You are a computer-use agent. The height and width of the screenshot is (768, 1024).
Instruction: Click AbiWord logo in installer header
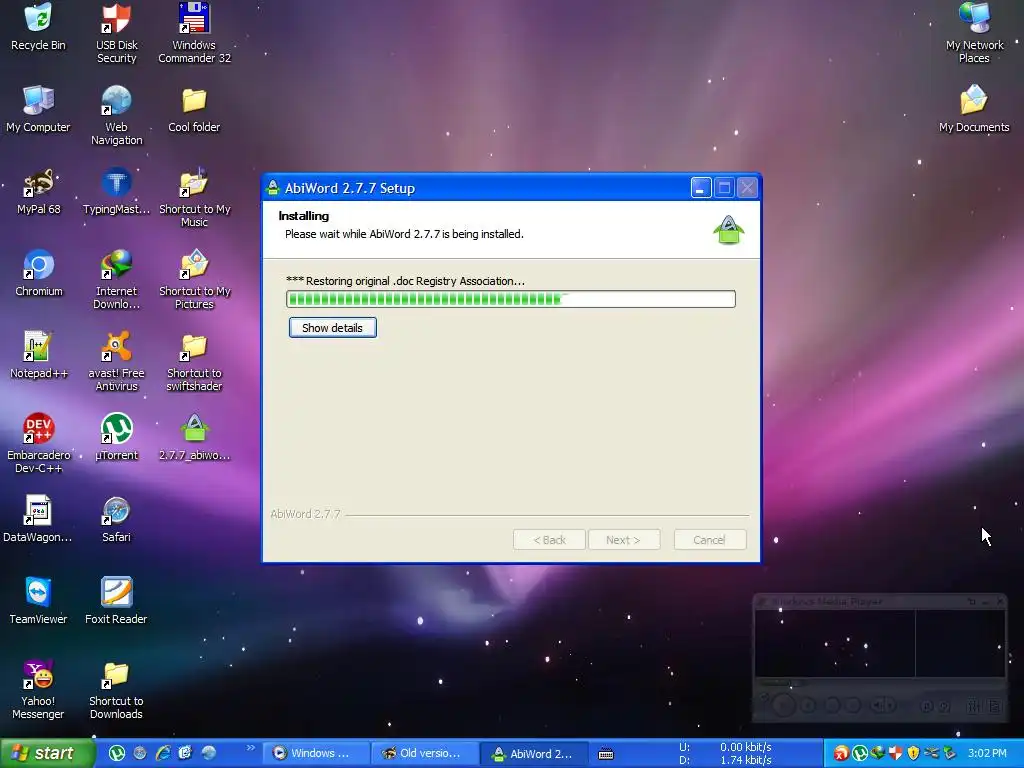729,229
